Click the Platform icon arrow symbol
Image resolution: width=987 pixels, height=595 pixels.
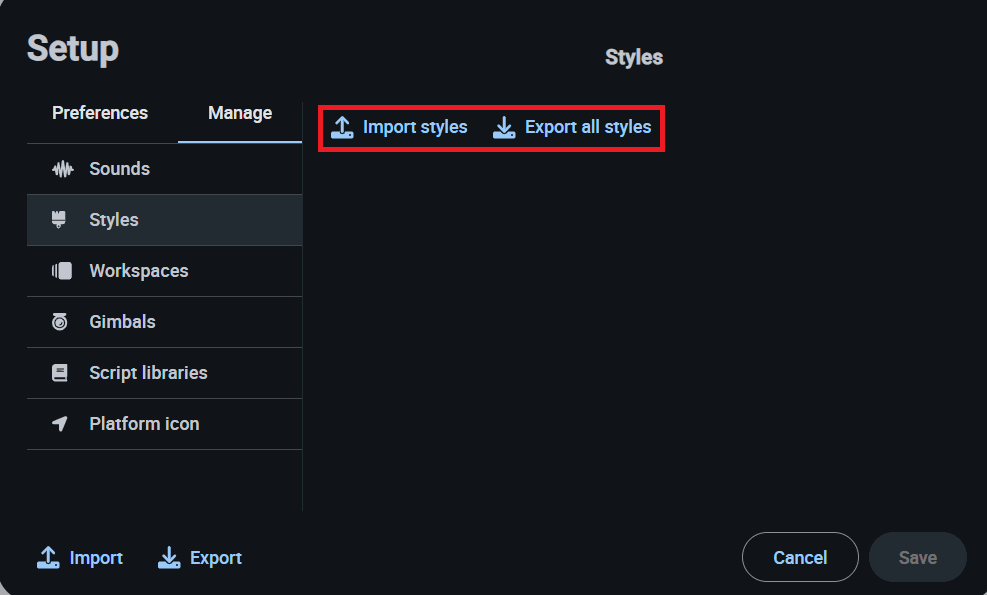click(x=60, y=424)
